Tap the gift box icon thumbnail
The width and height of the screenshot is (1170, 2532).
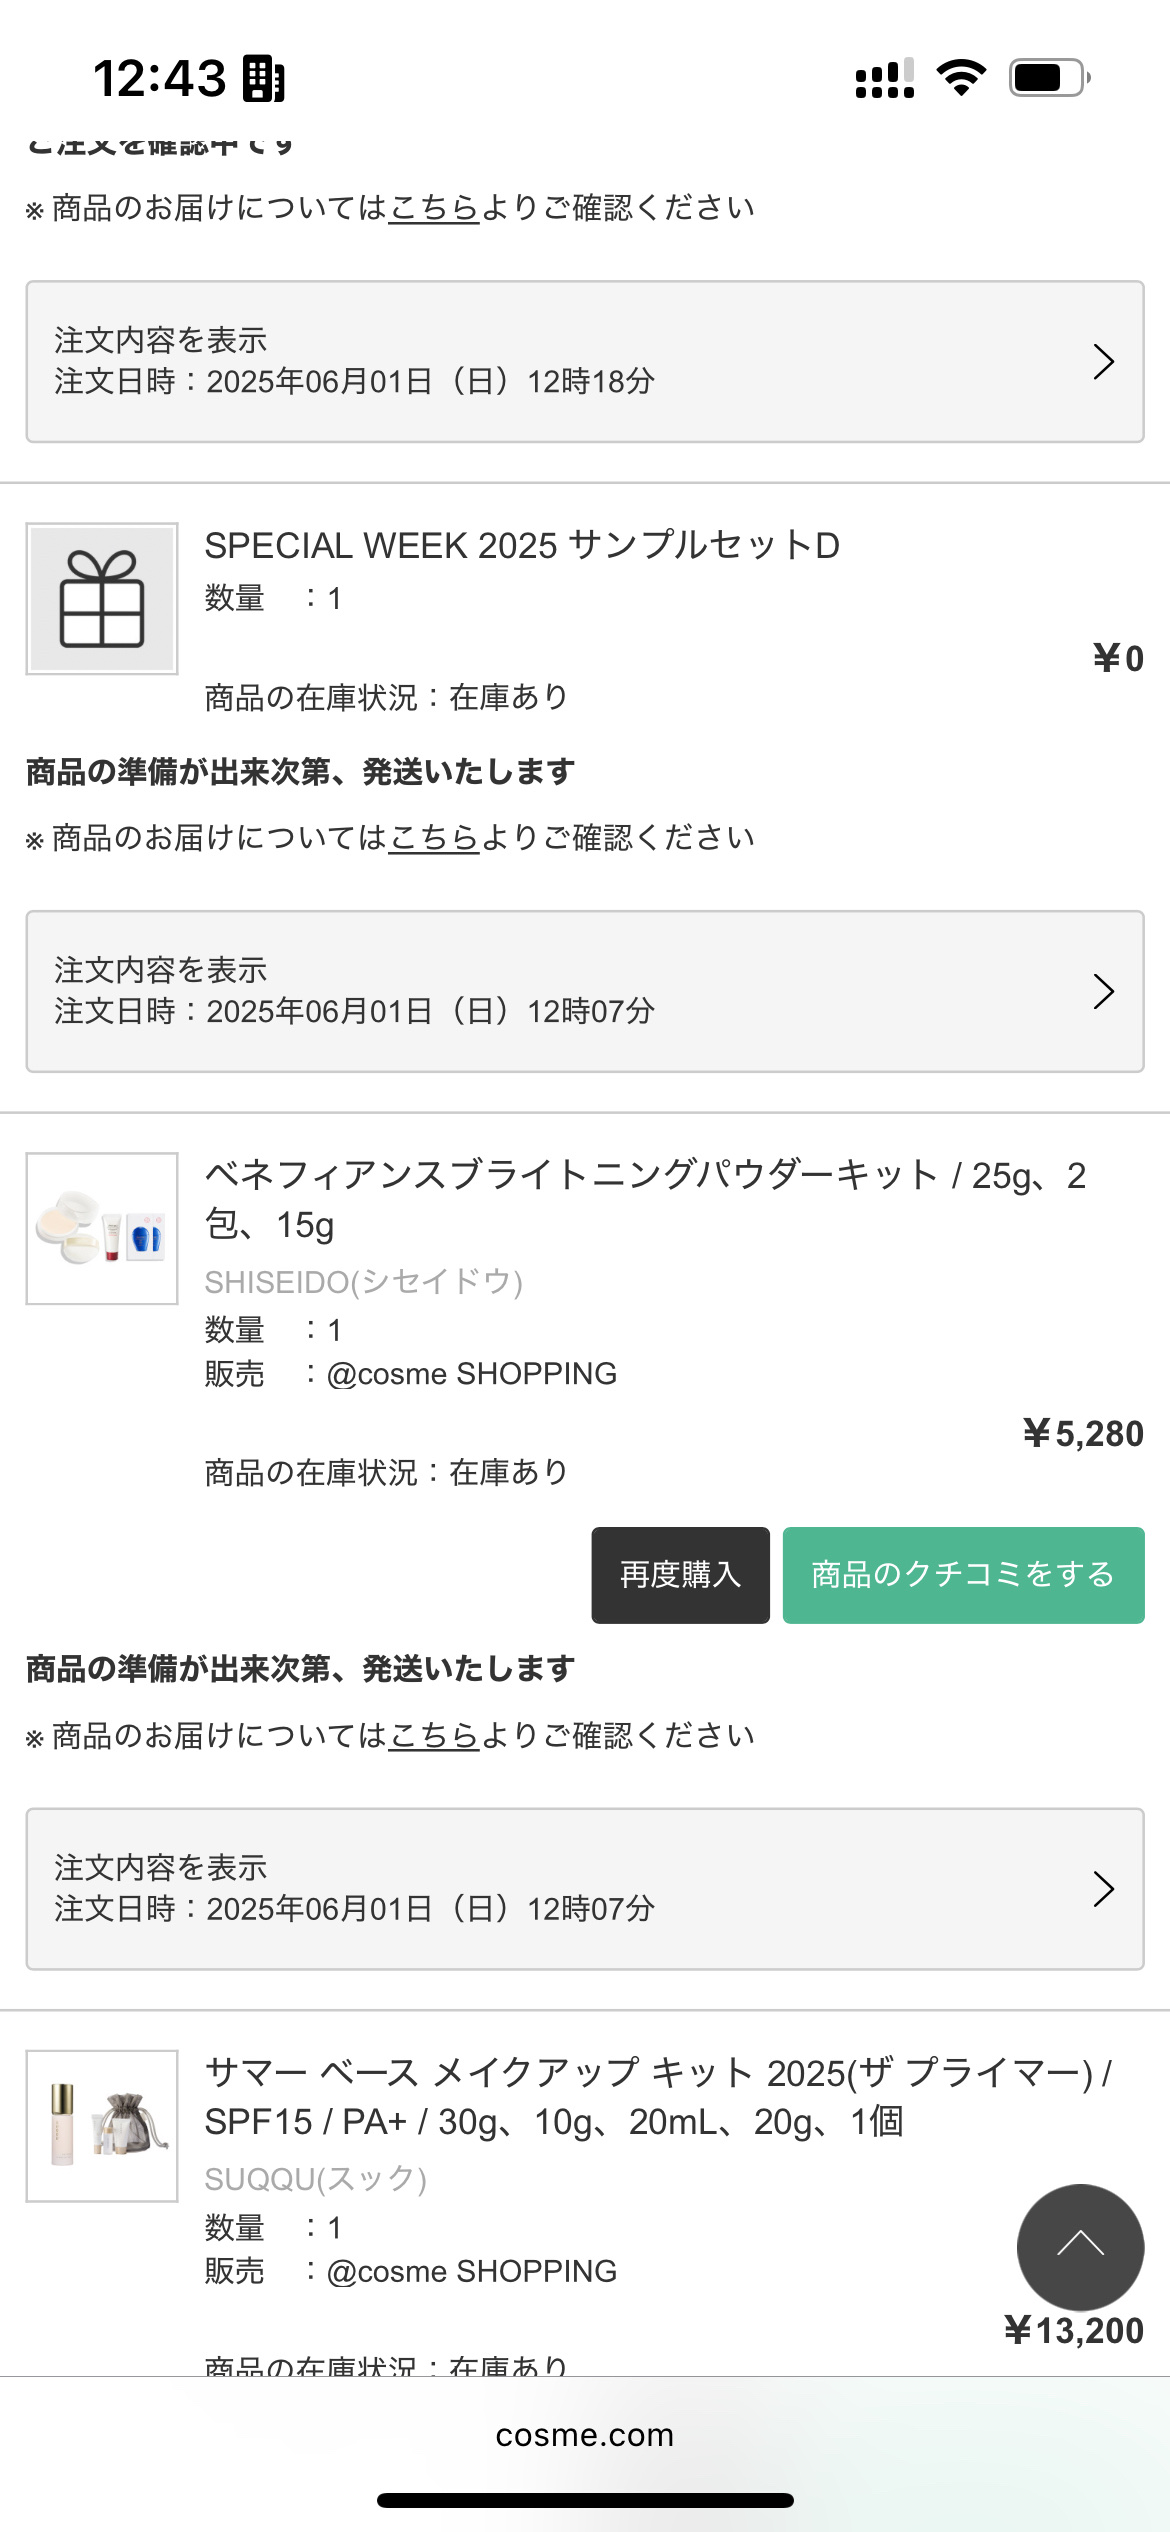coord(102,599)
